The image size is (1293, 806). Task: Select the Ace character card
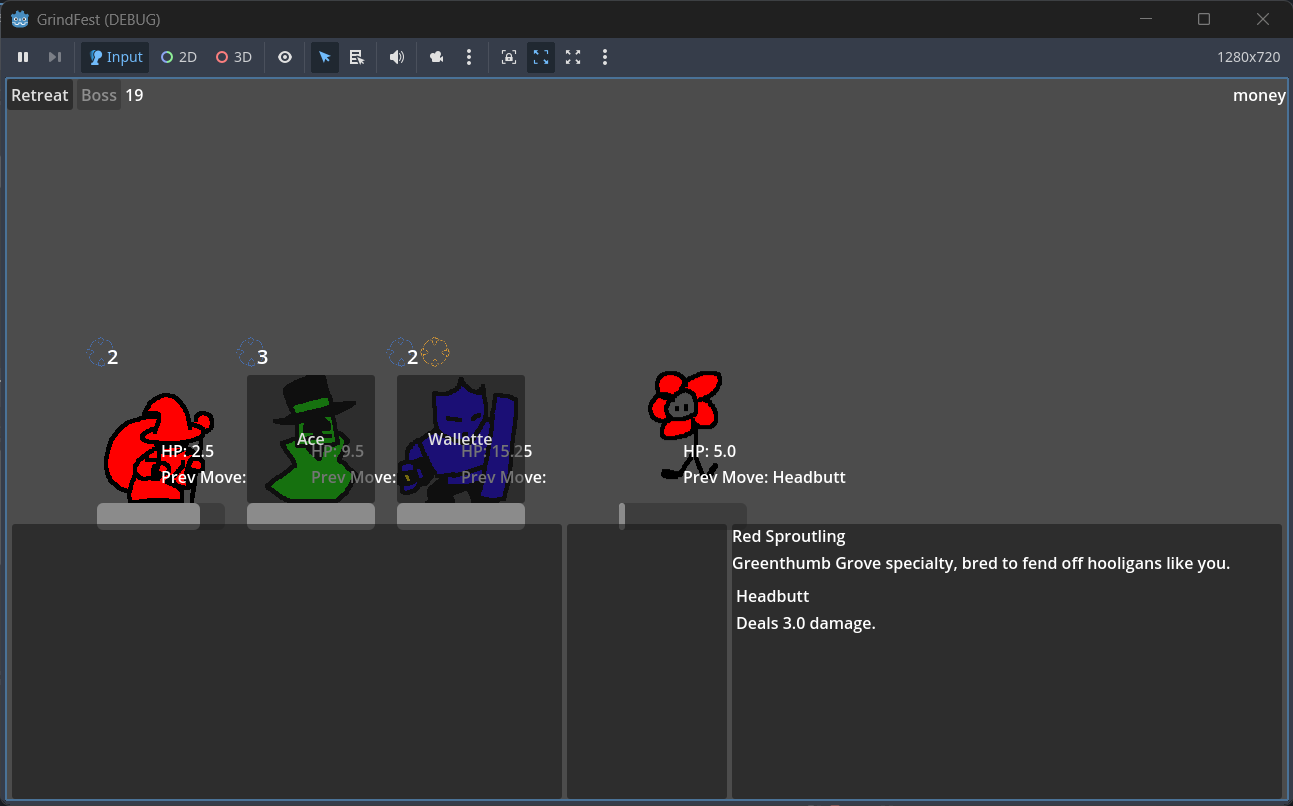point(311,438)
